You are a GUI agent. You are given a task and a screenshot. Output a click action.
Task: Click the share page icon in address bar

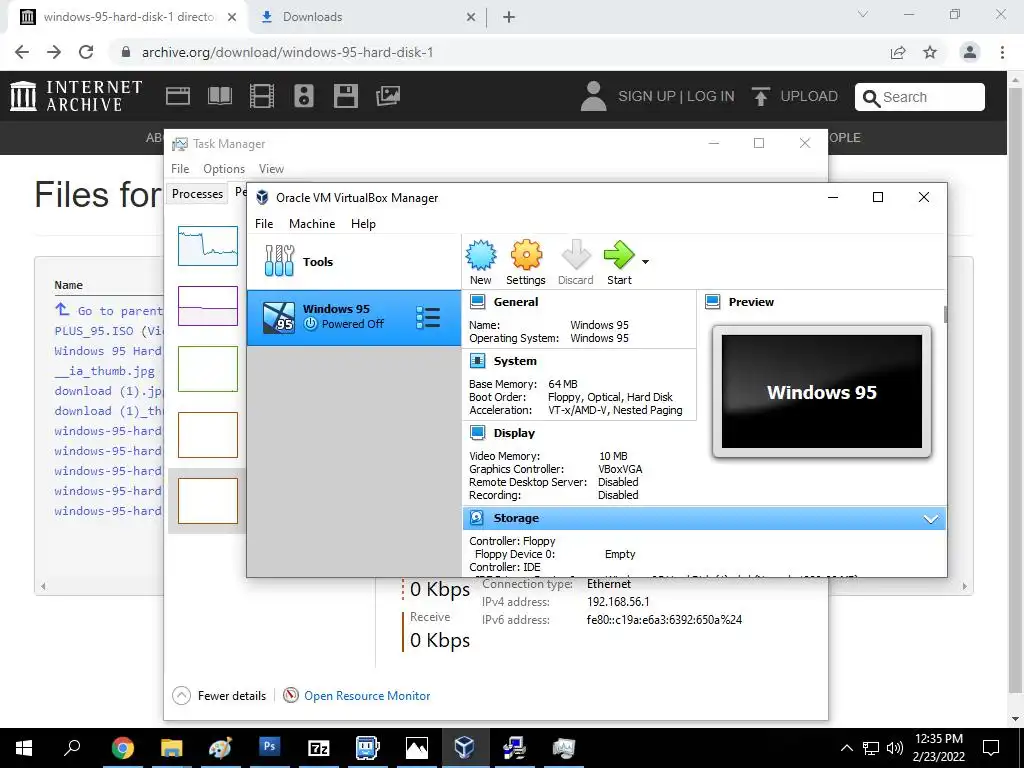point(898,52)
